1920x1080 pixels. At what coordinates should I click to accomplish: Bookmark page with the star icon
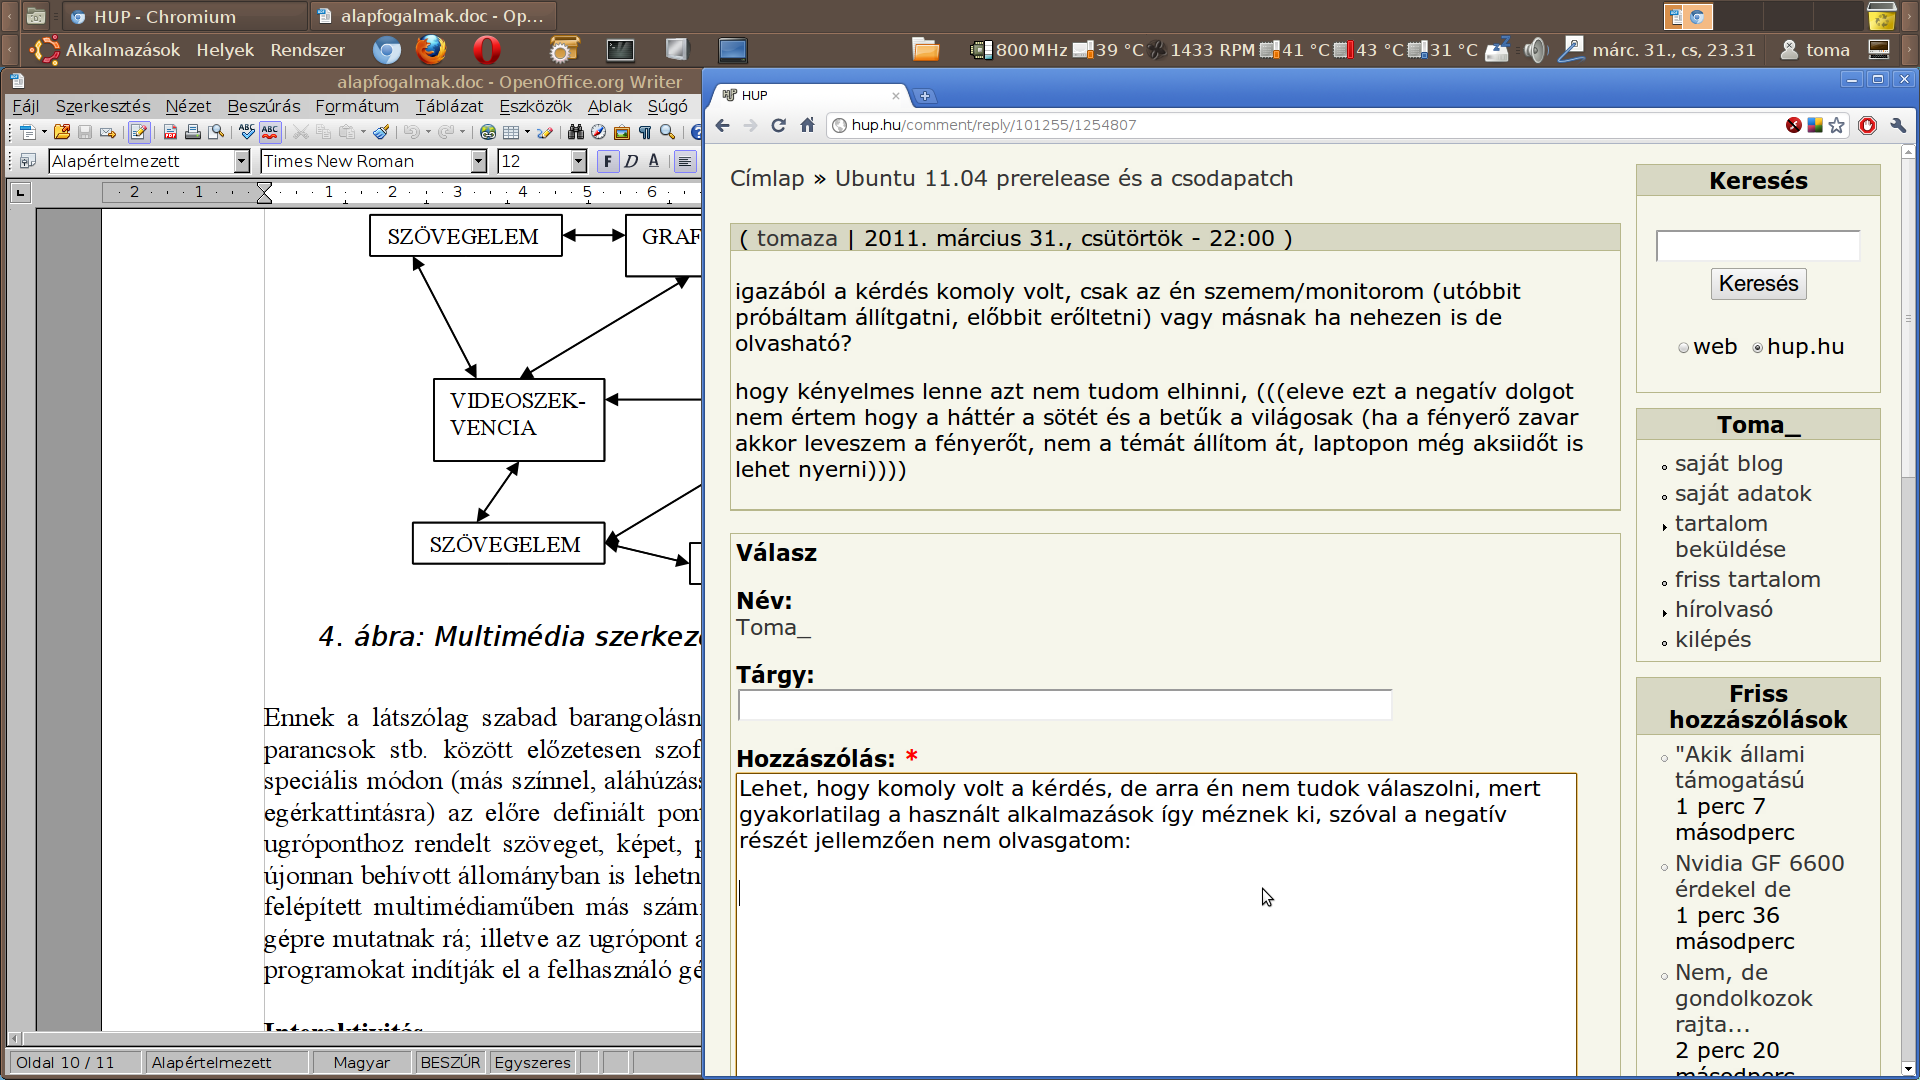pos(1837,125)
